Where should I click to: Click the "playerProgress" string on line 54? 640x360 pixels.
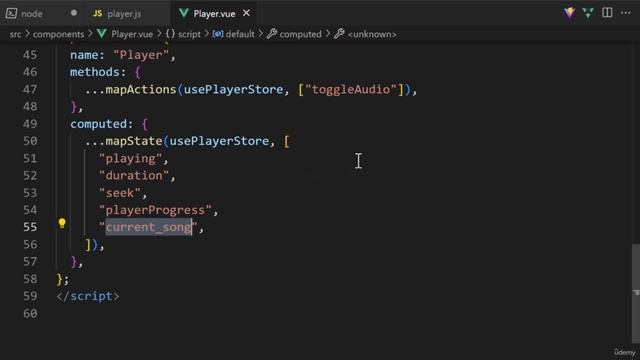point(155,210)
